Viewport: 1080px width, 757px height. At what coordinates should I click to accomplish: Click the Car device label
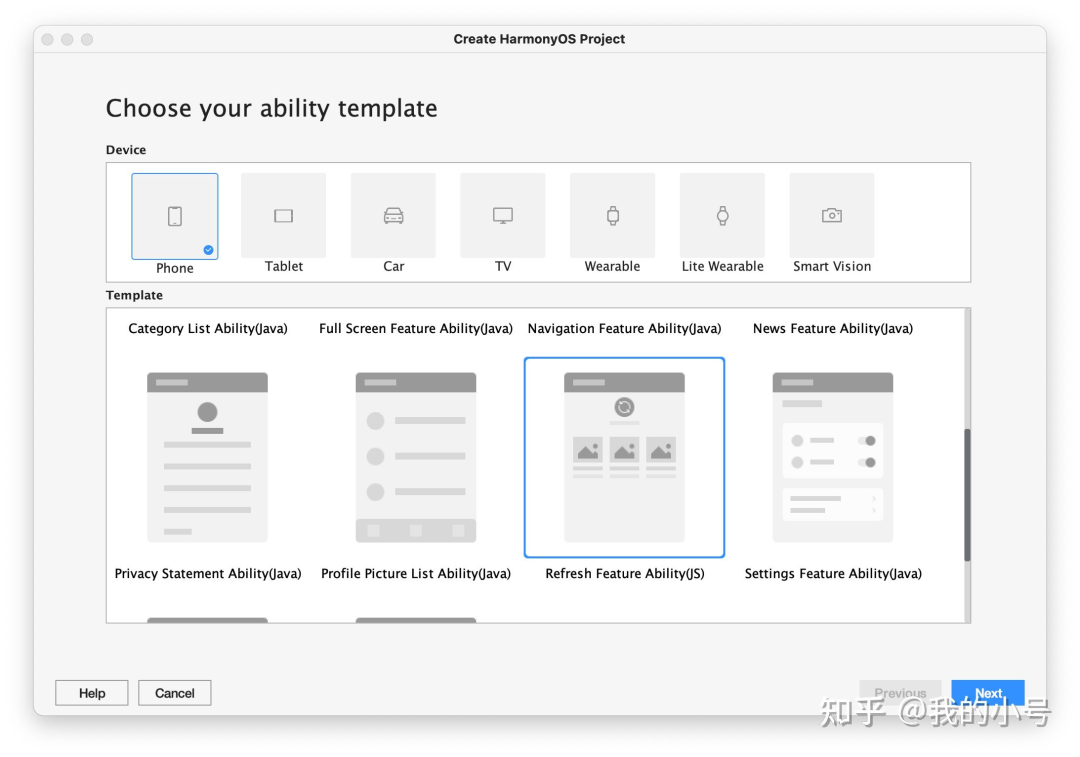pyautogui.click(x=393, y=267)
